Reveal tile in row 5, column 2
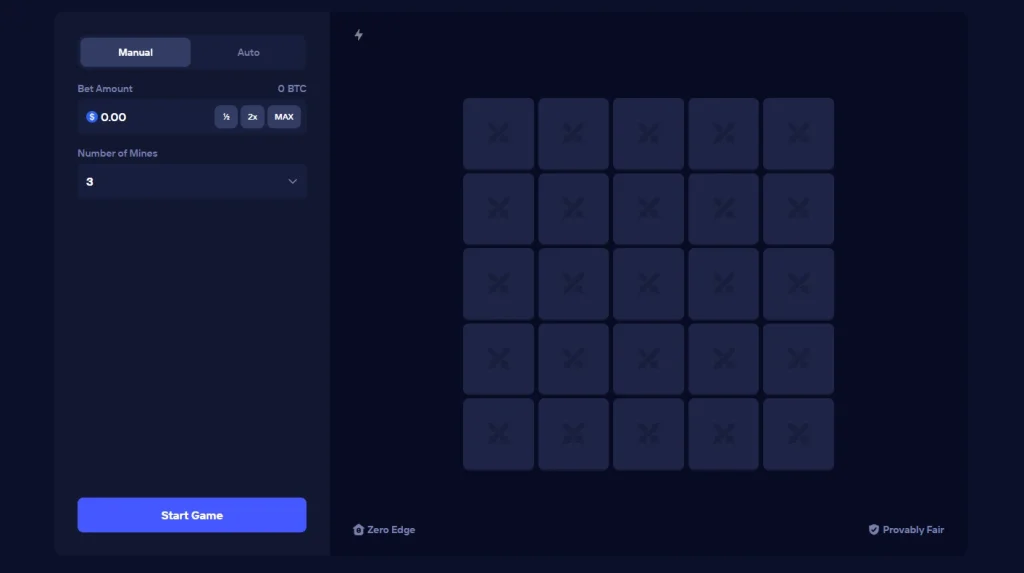 tap(573, 434)
